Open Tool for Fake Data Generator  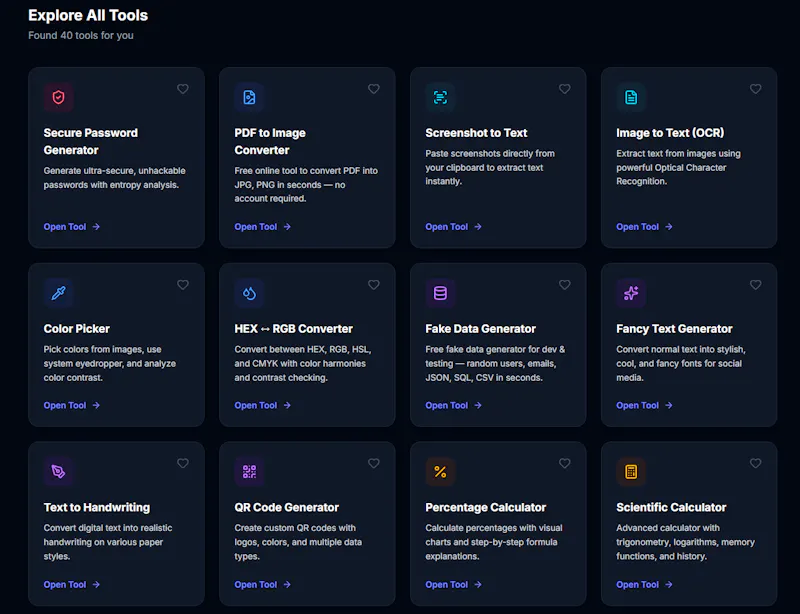[454, 405]
